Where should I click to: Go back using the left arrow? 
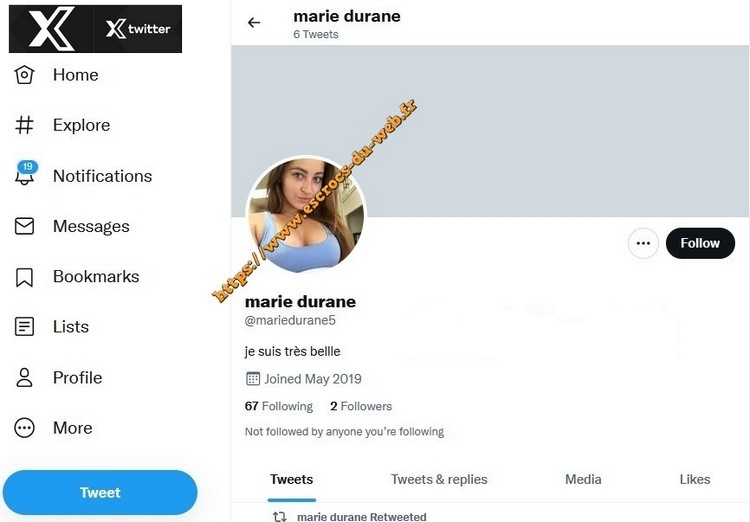254,22
